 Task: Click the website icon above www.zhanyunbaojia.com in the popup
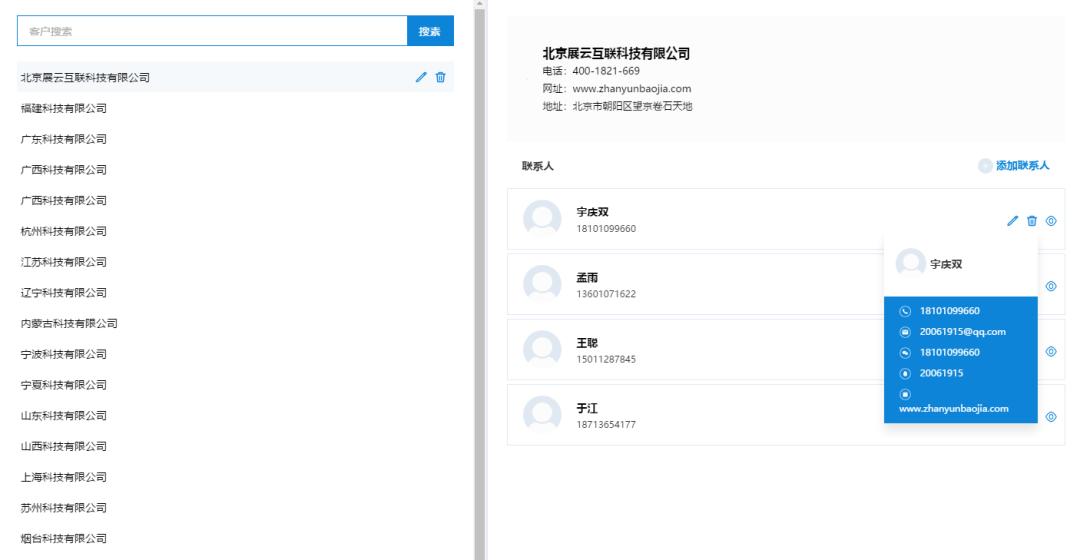click(905, 394)
